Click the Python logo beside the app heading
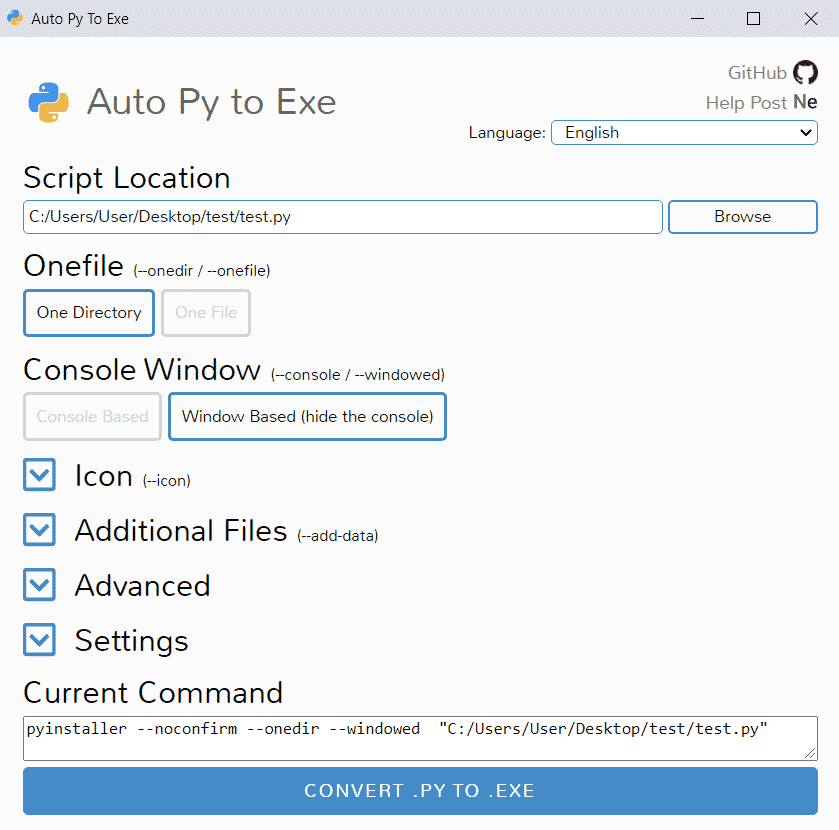The image size is (839, 830). coord(49,102)
